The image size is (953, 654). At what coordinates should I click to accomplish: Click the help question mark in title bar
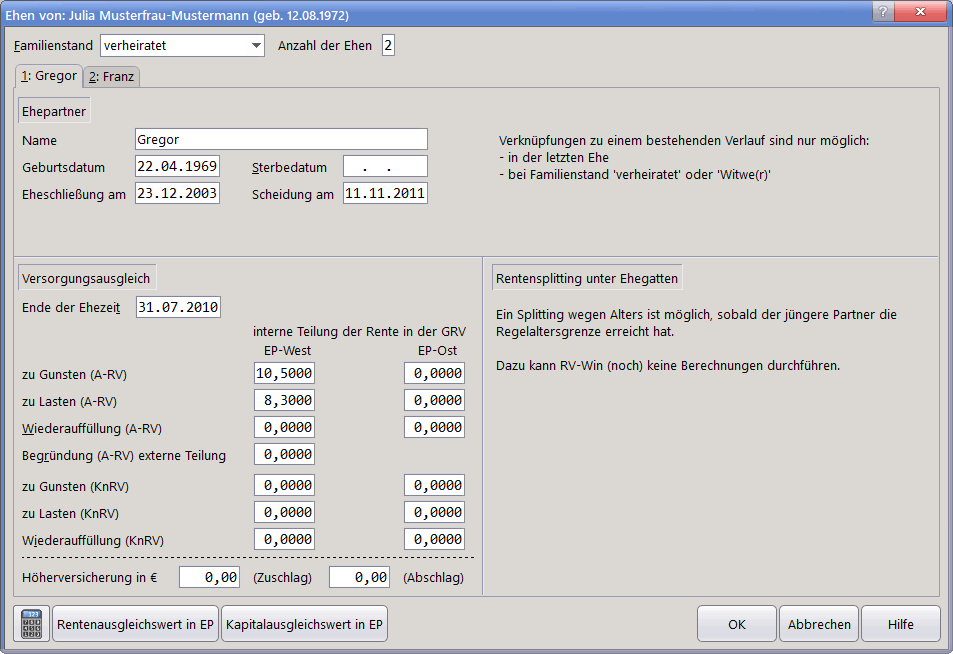(x=882, y=11)
